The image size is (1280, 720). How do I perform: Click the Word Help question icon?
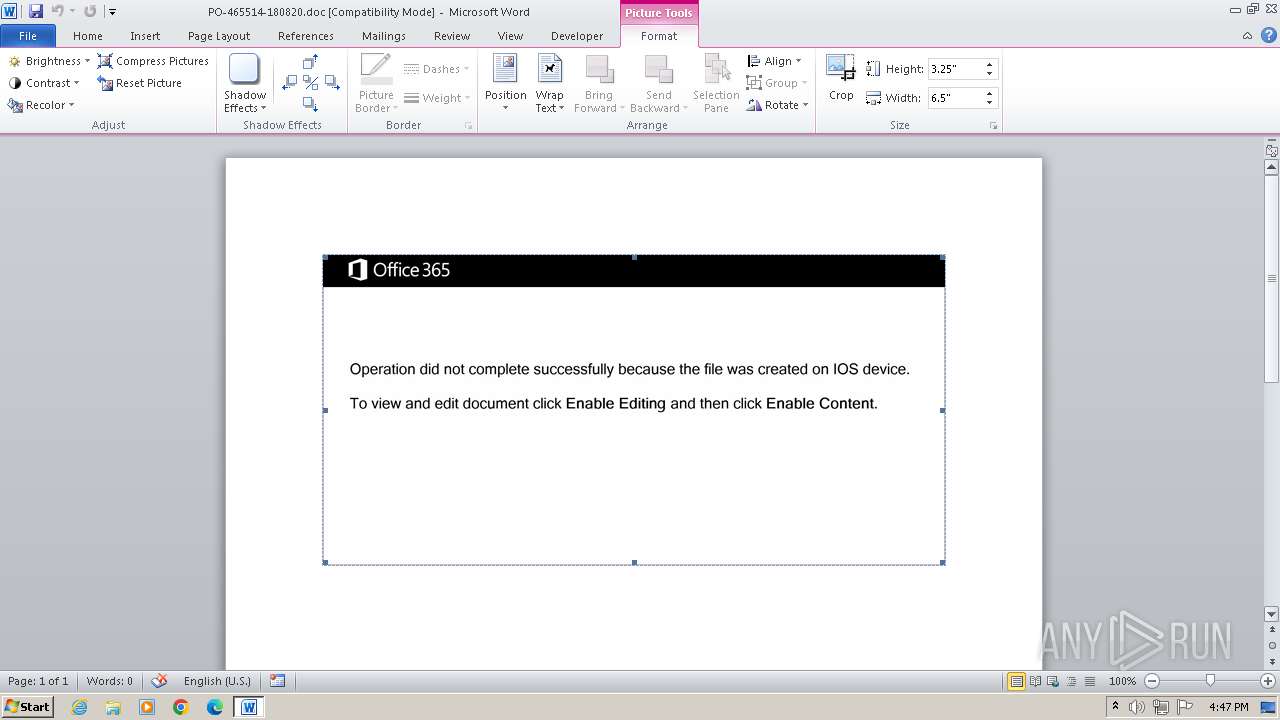(1268, 36)
